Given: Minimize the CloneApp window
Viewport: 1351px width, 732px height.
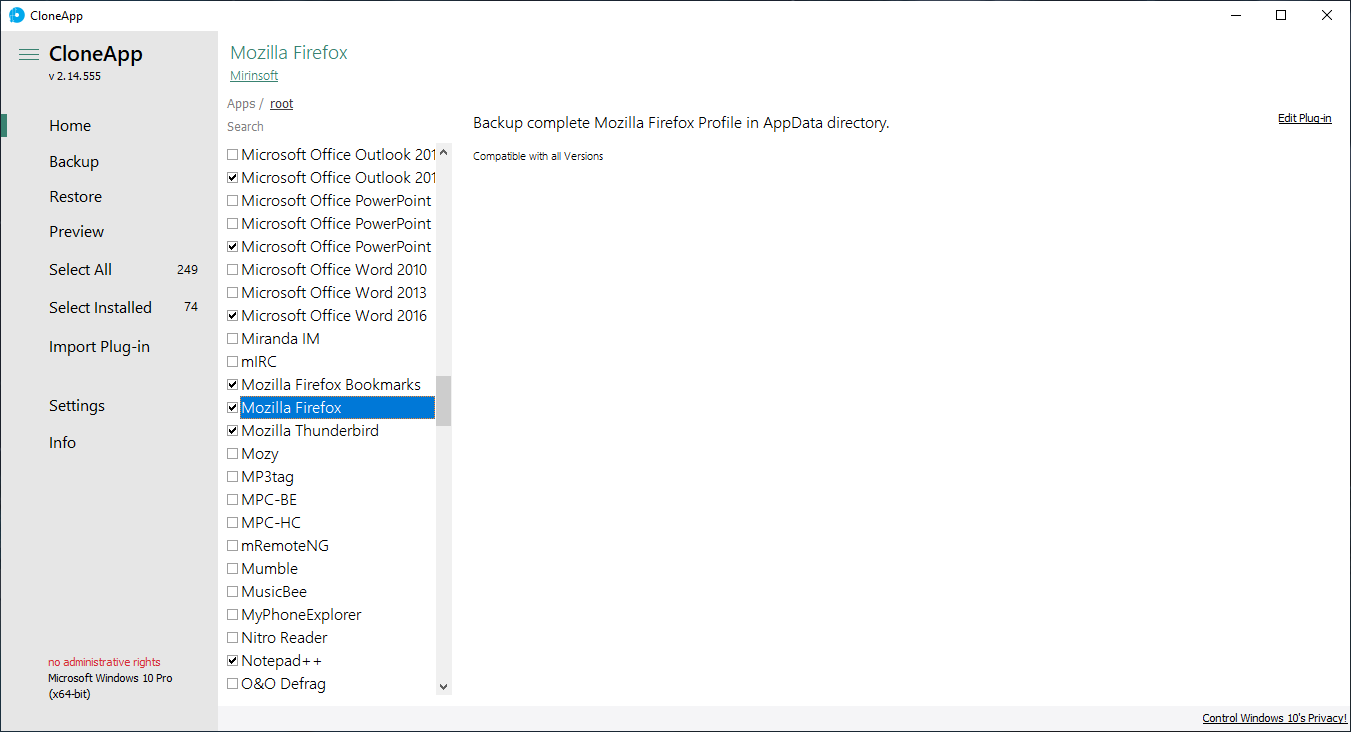Looking at the screenshot, I should 1236,15.
